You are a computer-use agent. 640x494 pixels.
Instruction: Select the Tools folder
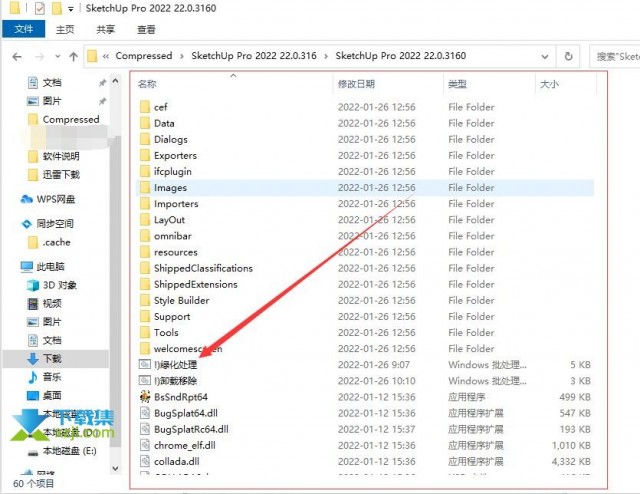pos(166,333)
